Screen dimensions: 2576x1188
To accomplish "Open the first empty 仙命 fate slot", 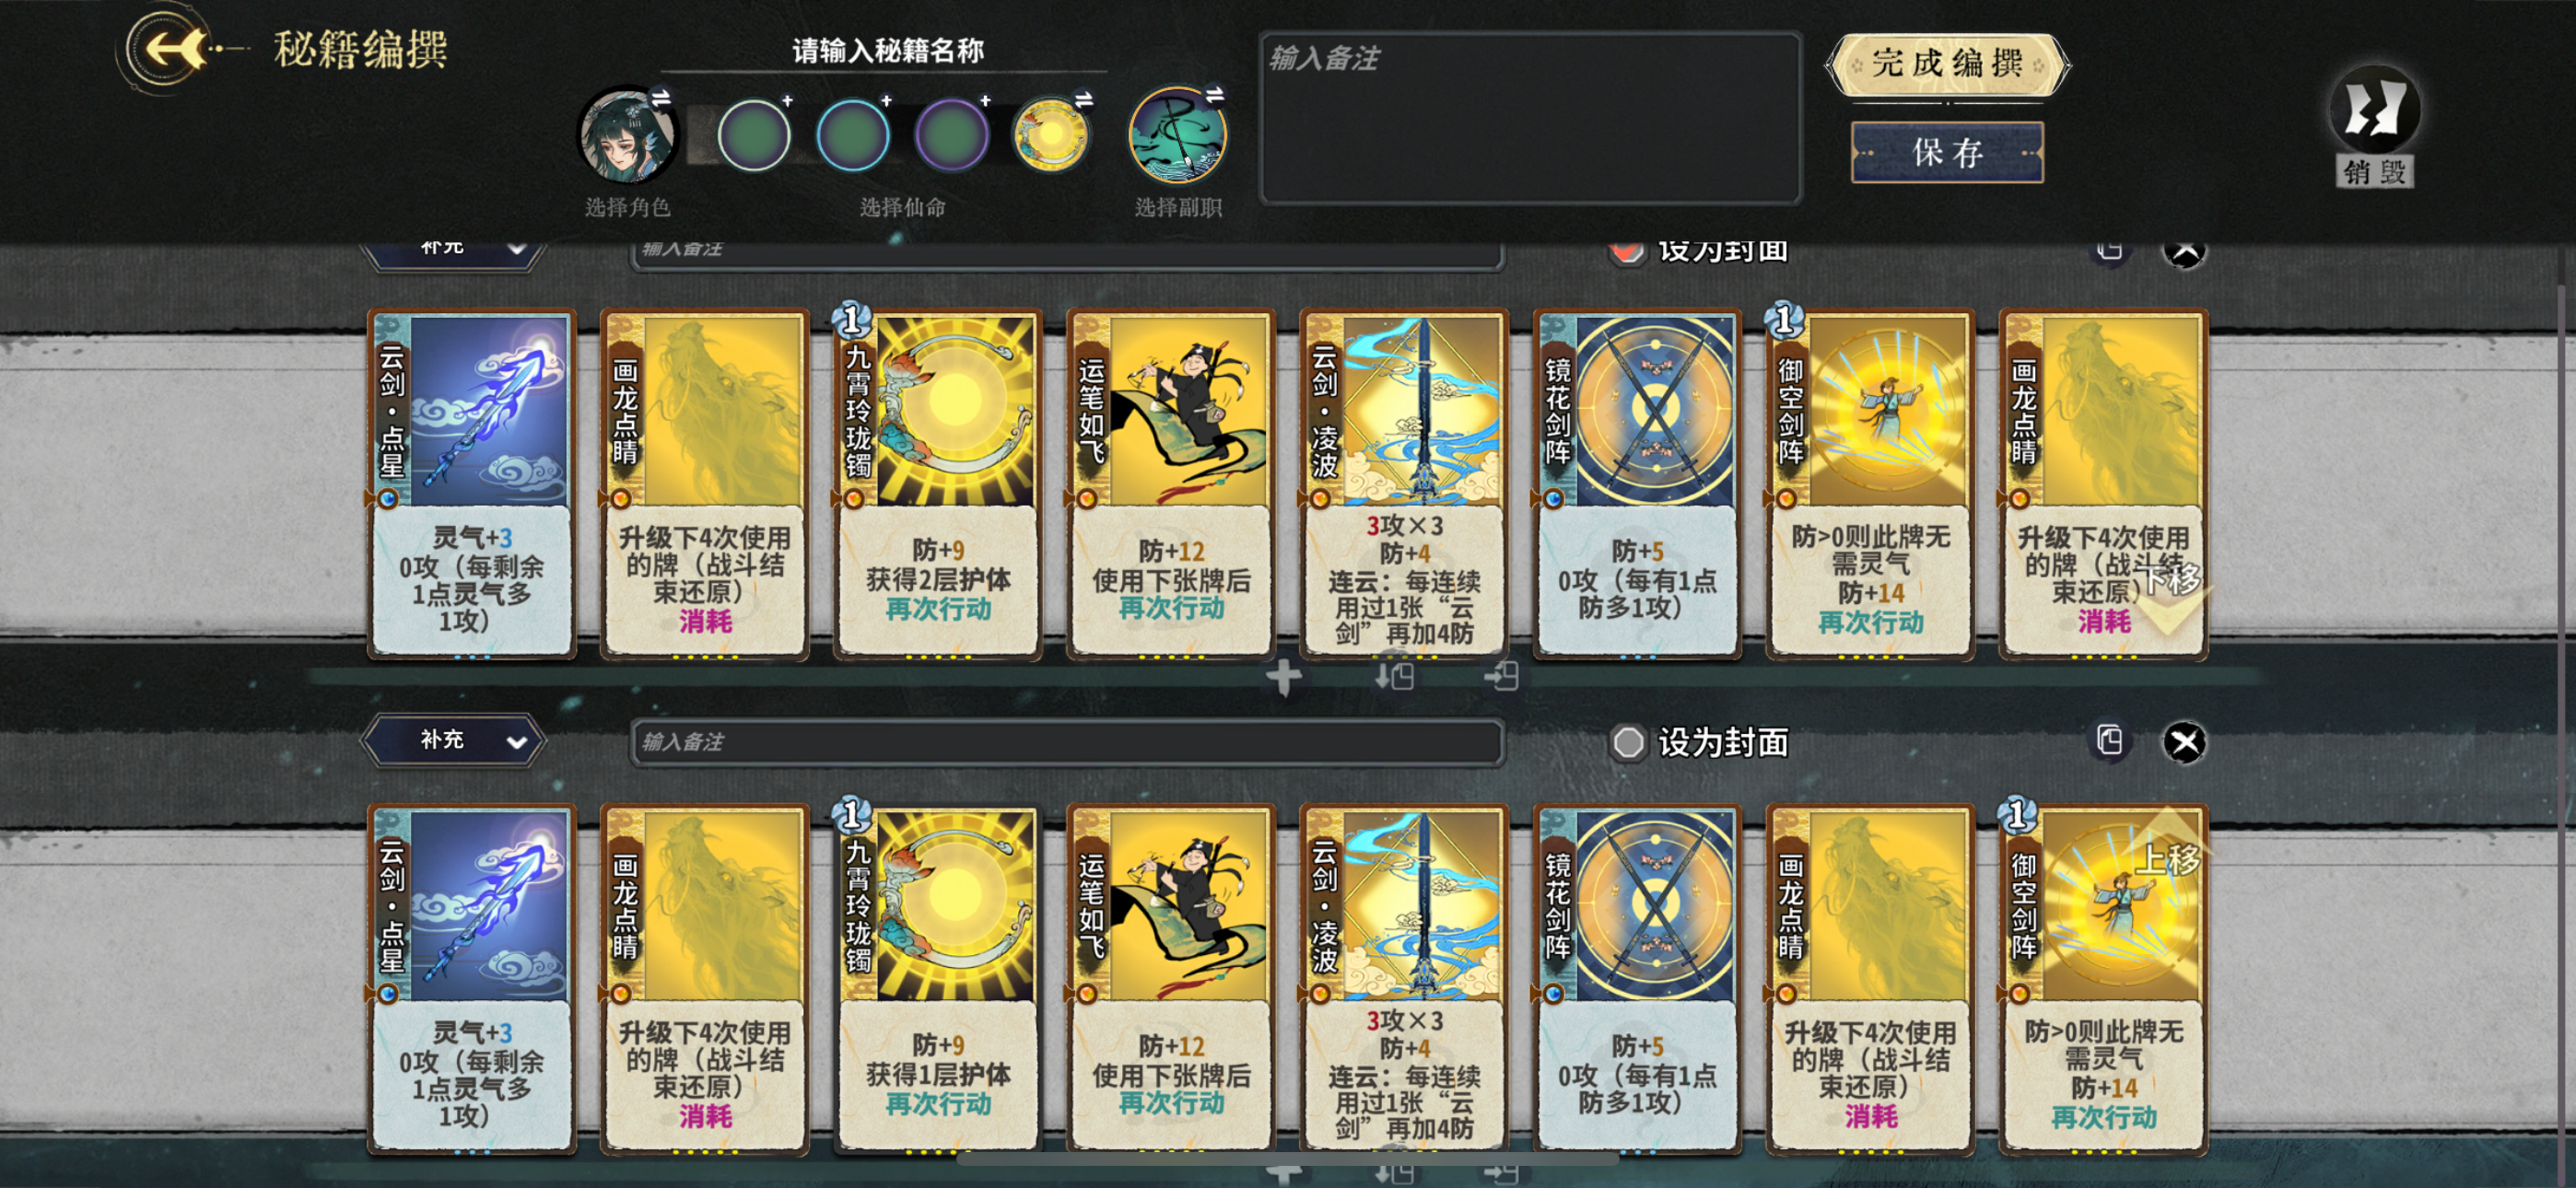I will (753, 135).
